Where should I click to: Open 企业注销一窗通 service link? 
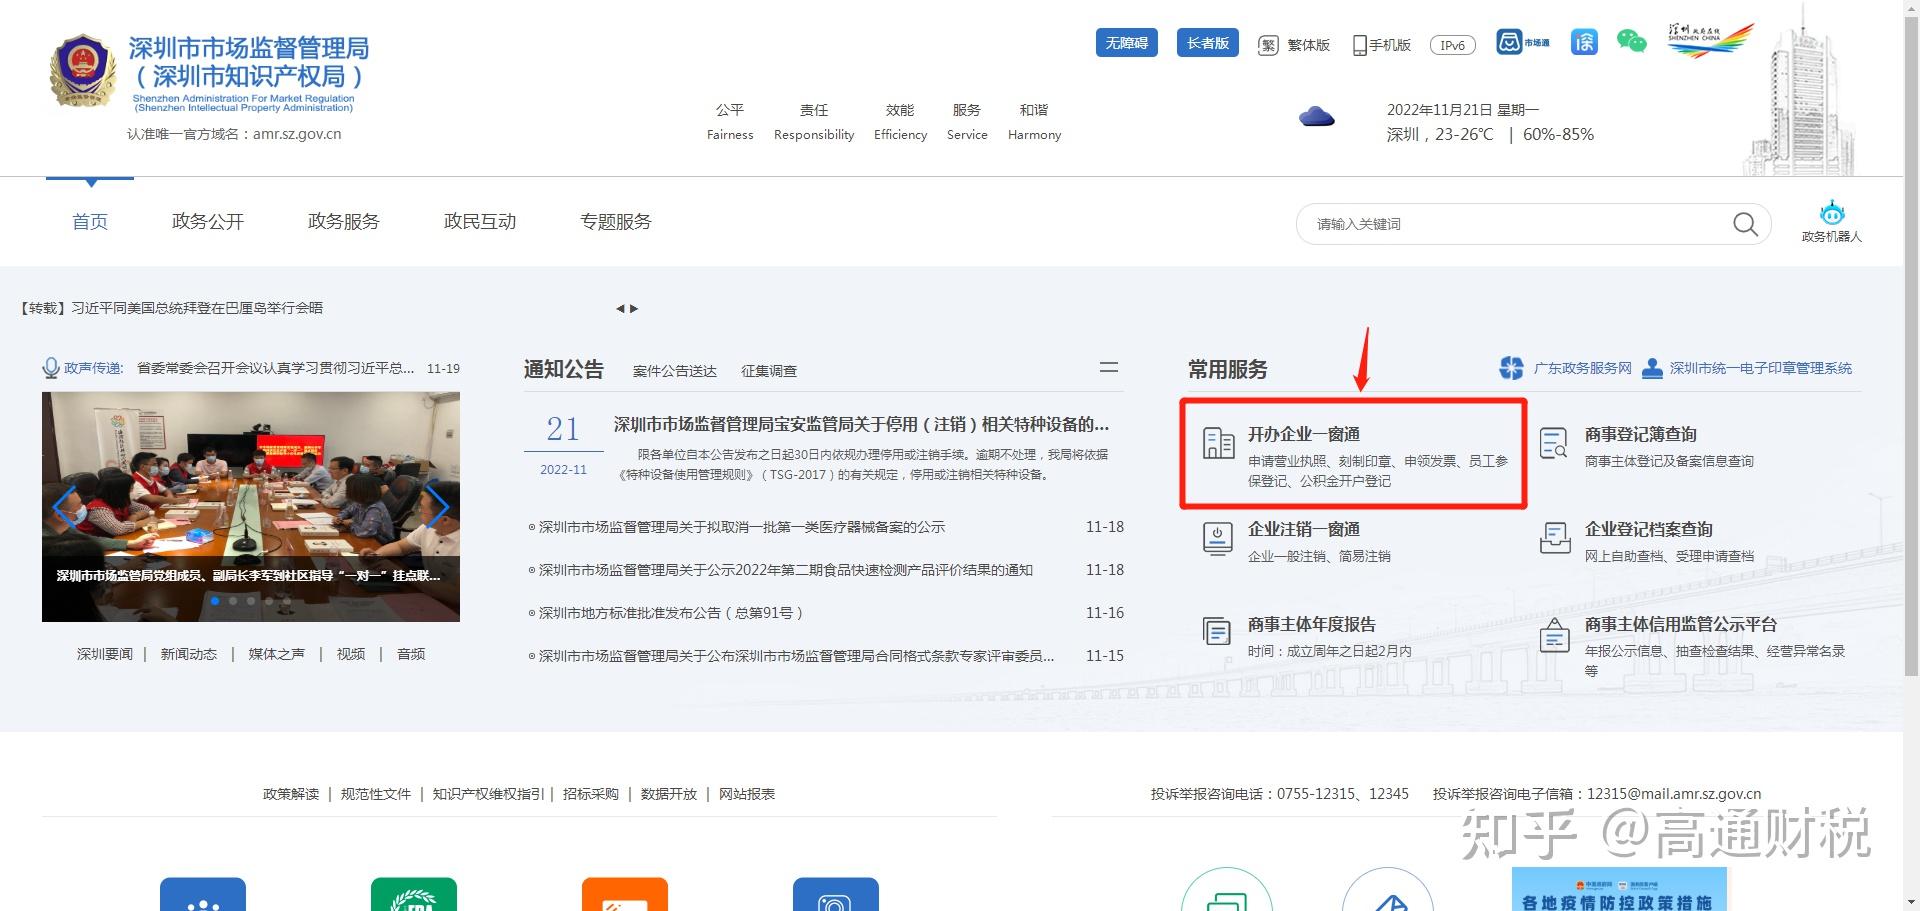(1304, 529)
